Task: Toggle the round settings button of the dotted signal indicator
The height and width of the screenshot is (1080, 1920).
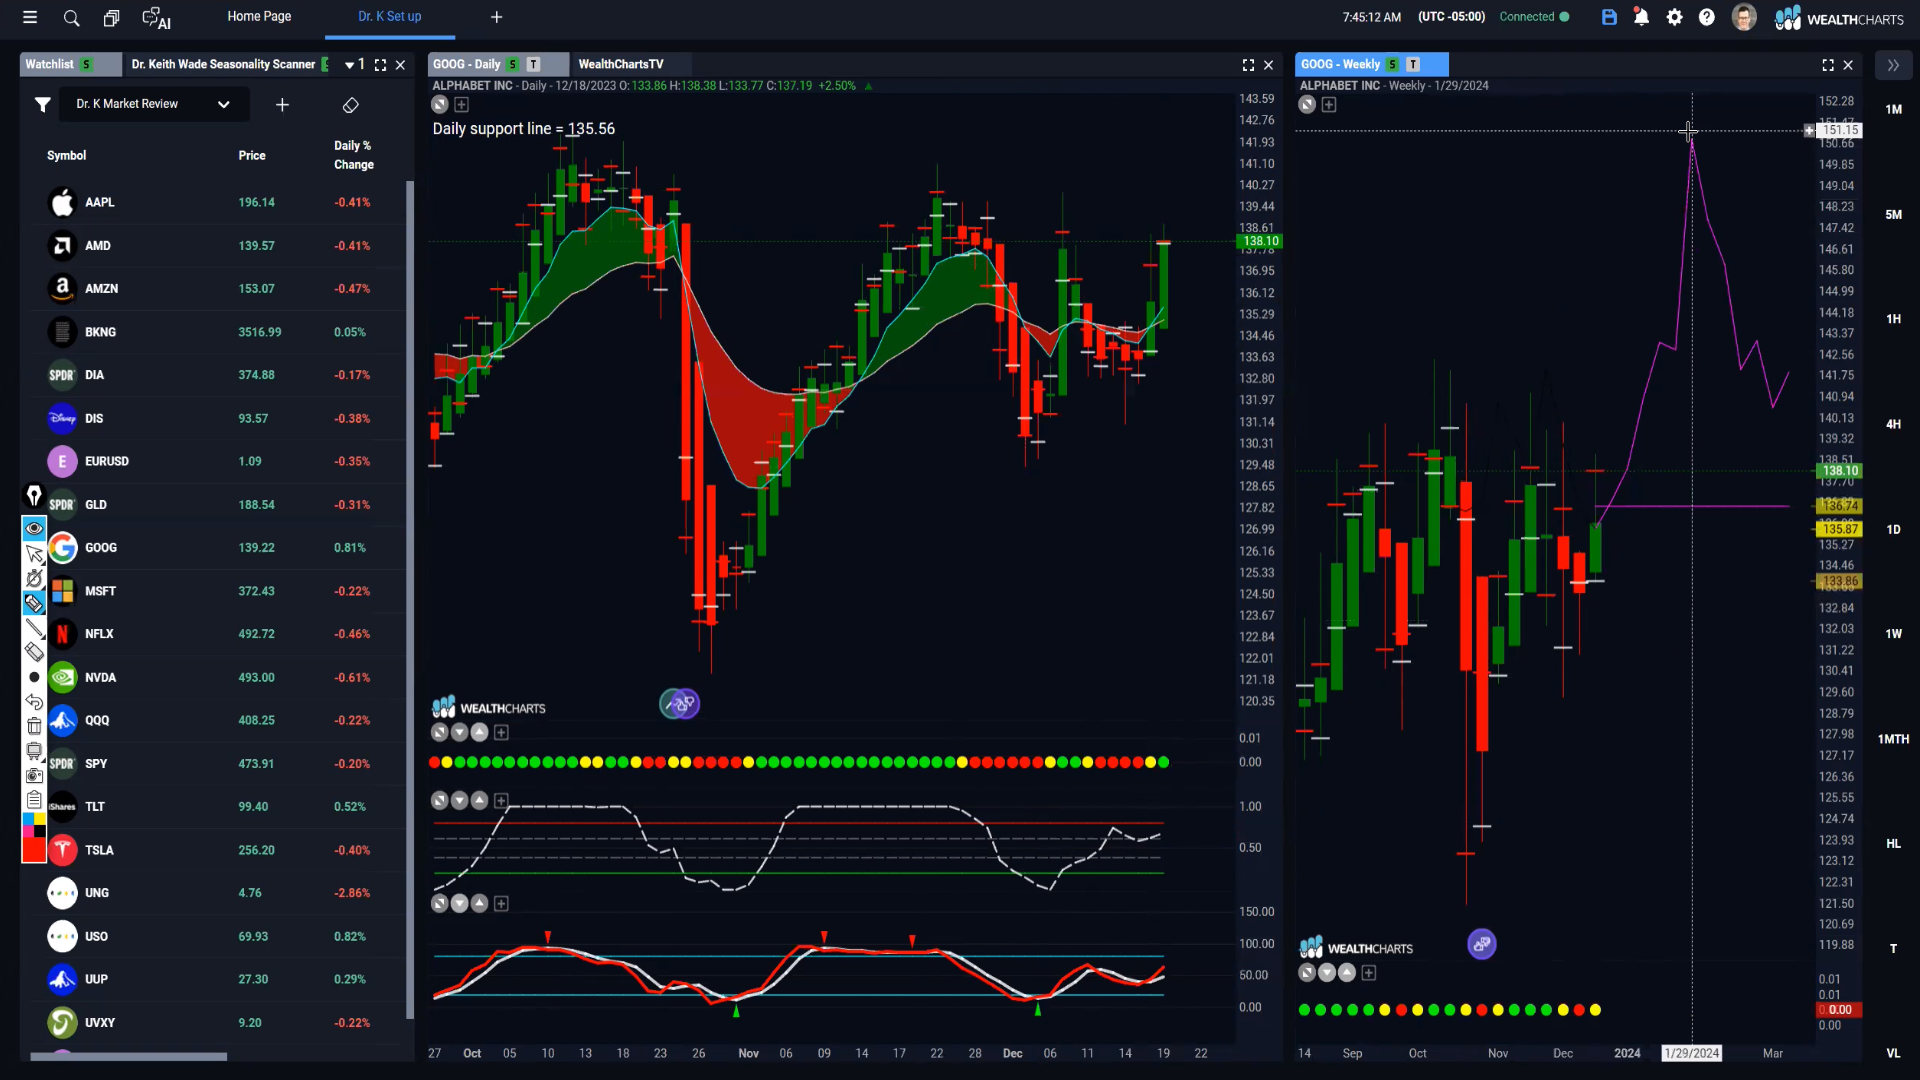Action: 439,732
